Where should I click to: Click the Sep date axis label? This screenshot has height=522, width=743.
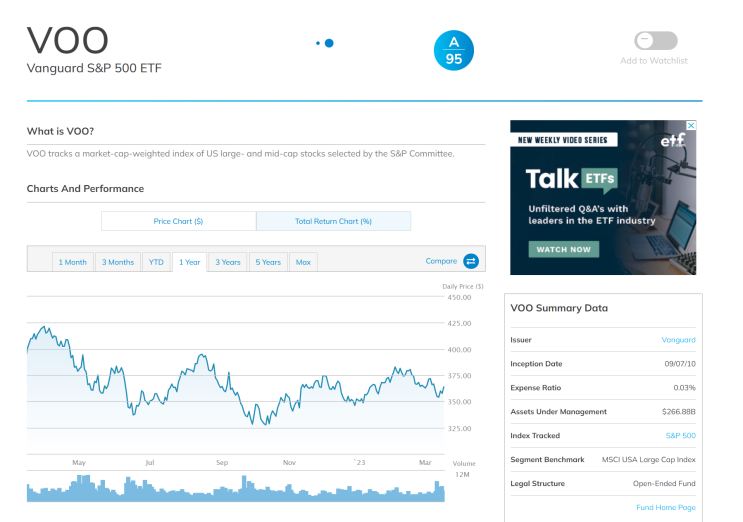click(x=222, y=462)
